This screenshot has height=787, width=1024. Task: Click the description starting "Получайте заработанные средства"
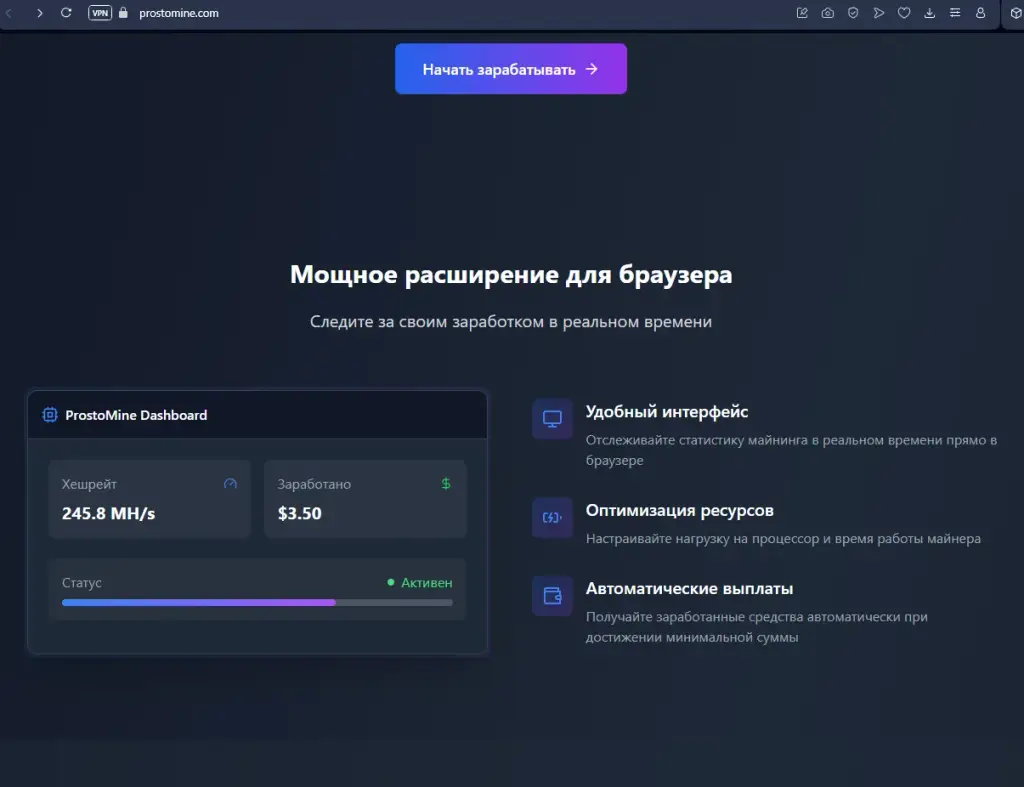click(756, 627)
